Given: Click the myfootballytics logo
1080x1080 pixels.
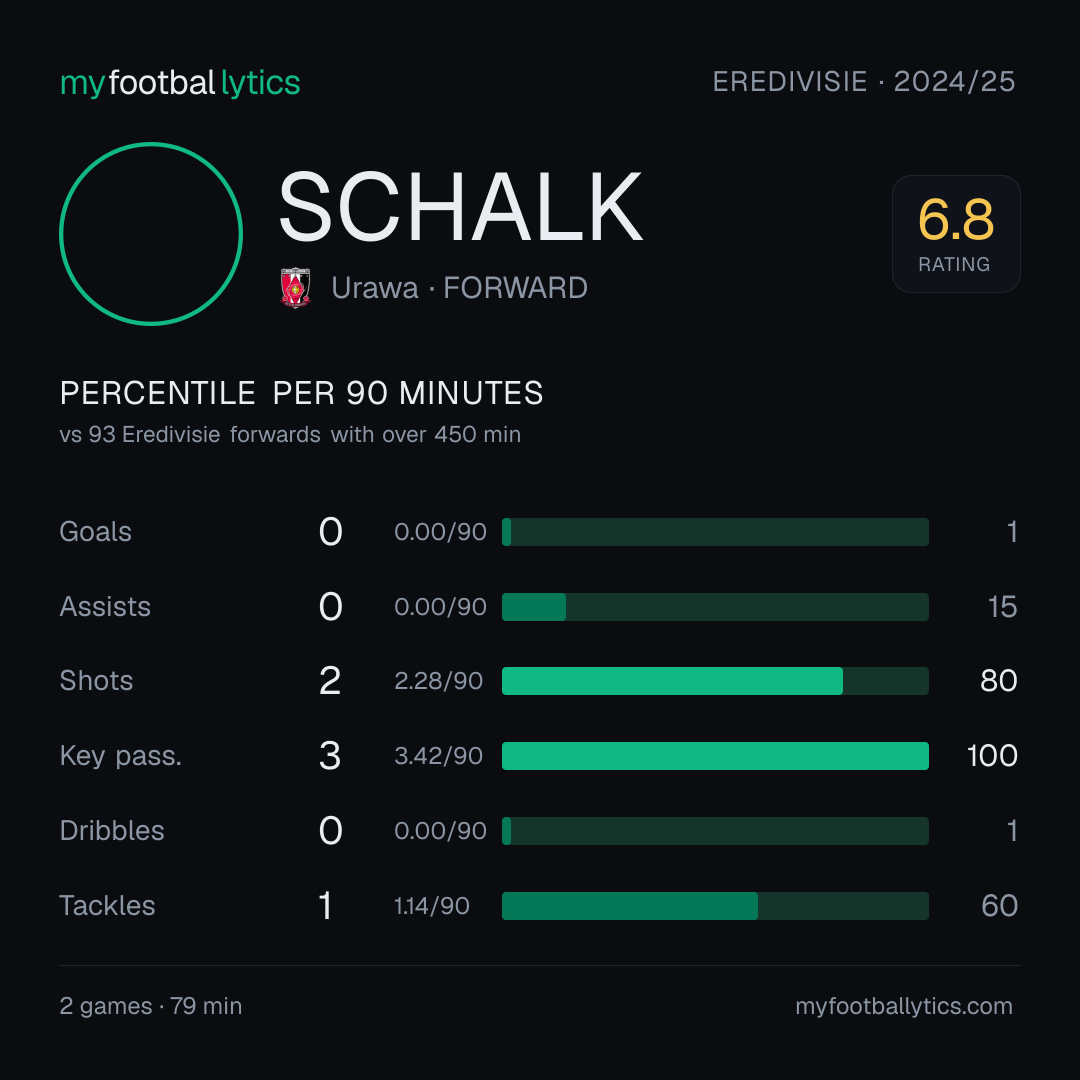Looking at the screenshot, I should pos(180,83).
